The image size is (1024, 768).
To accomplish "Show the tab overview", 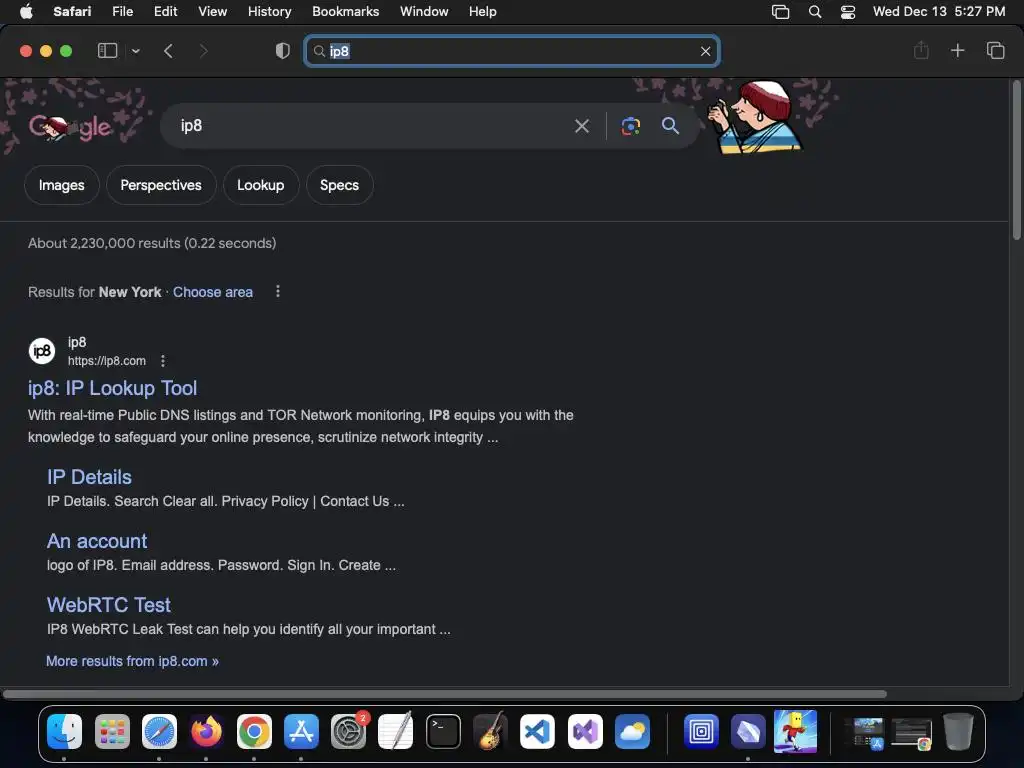I will pos(995,50).
